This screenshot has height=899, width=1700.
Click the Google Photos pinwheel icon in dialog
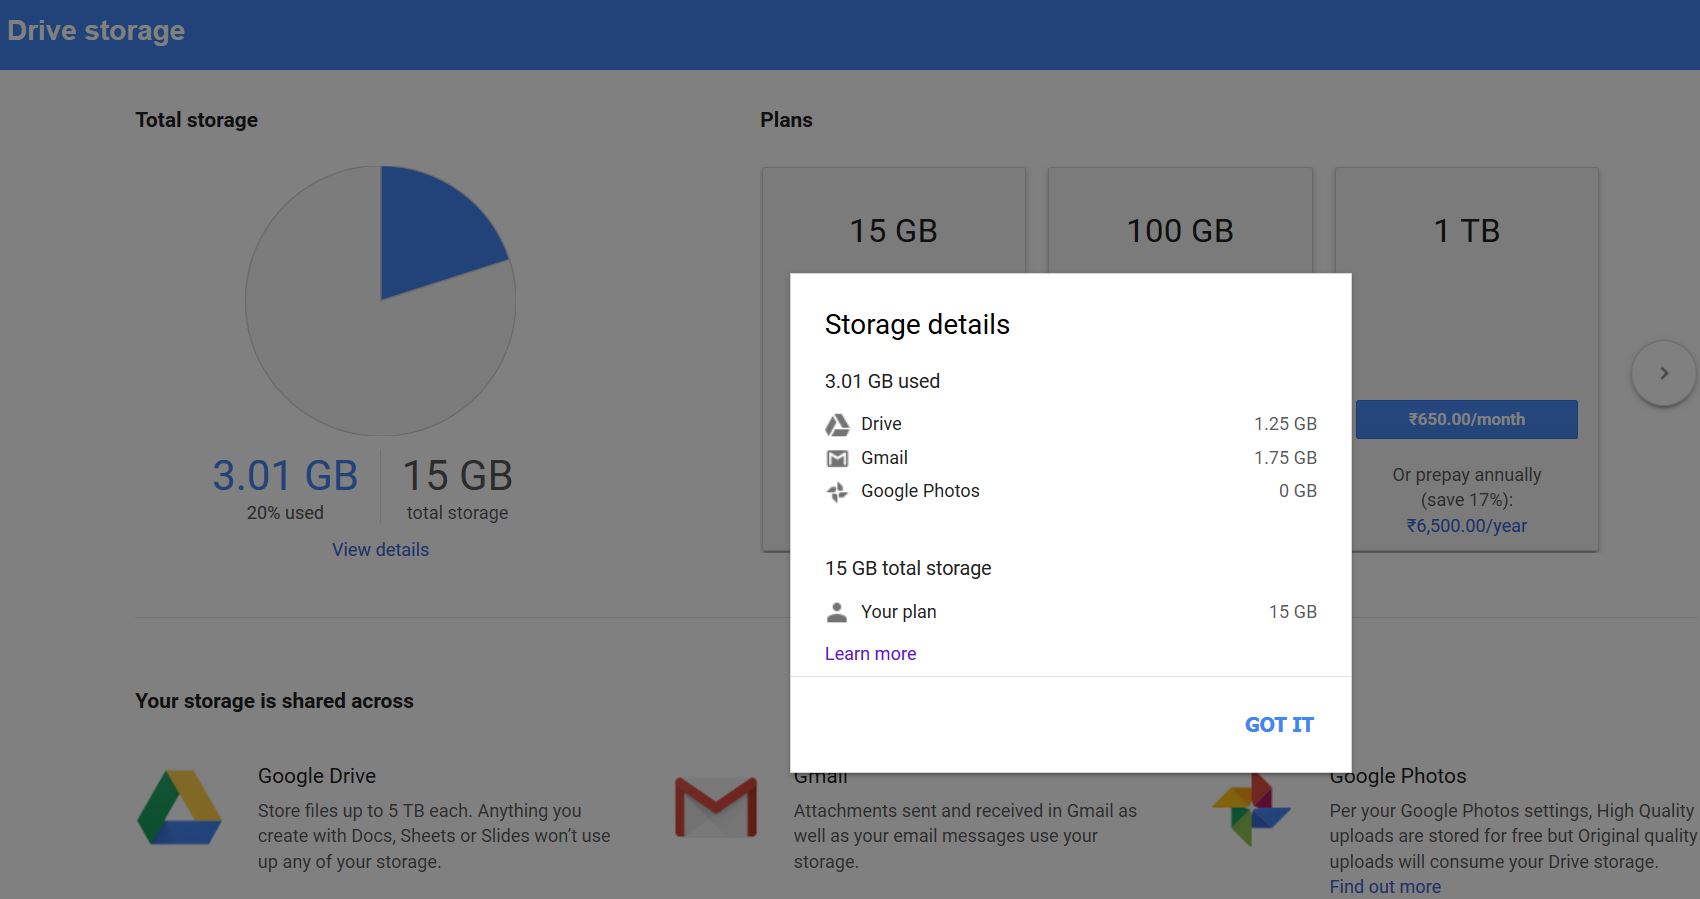(837, 492)
